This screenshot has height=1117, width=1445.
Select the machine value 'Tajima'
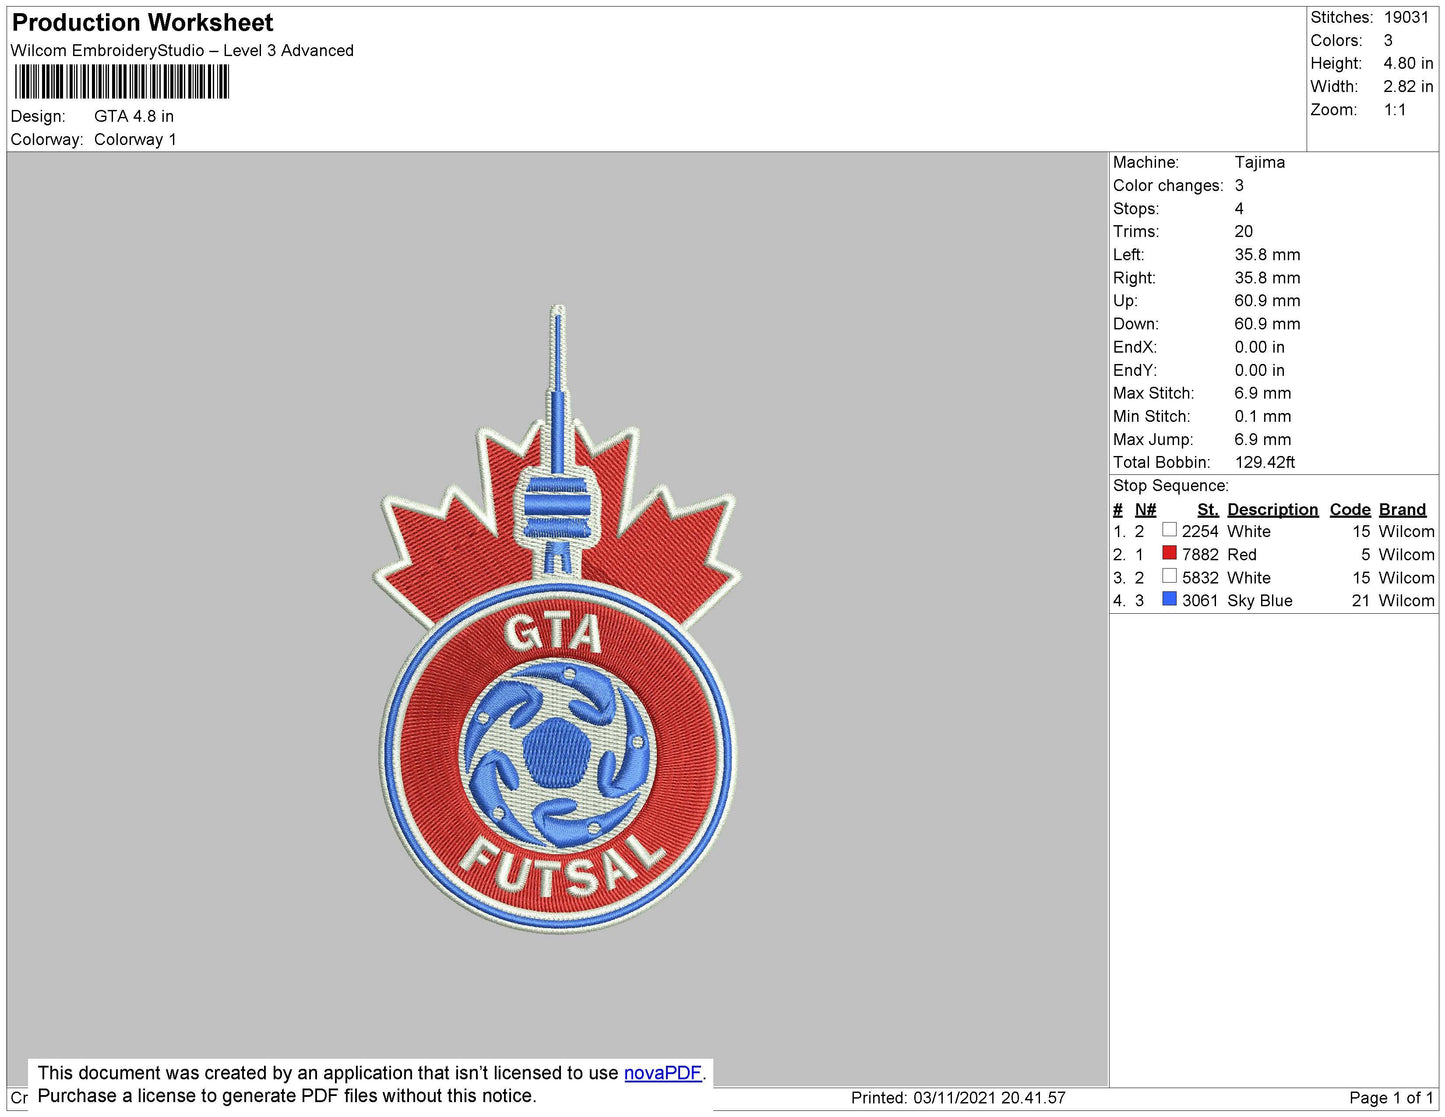1260,163
